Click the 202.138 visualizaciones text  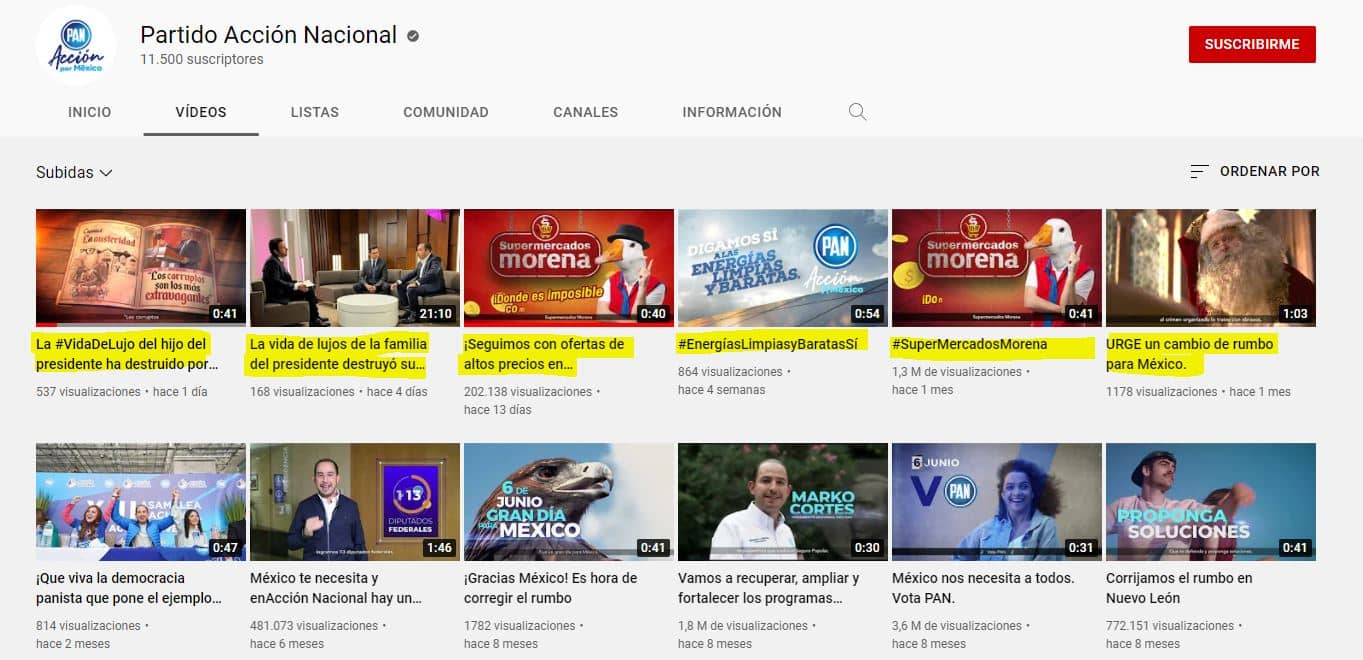528,392
